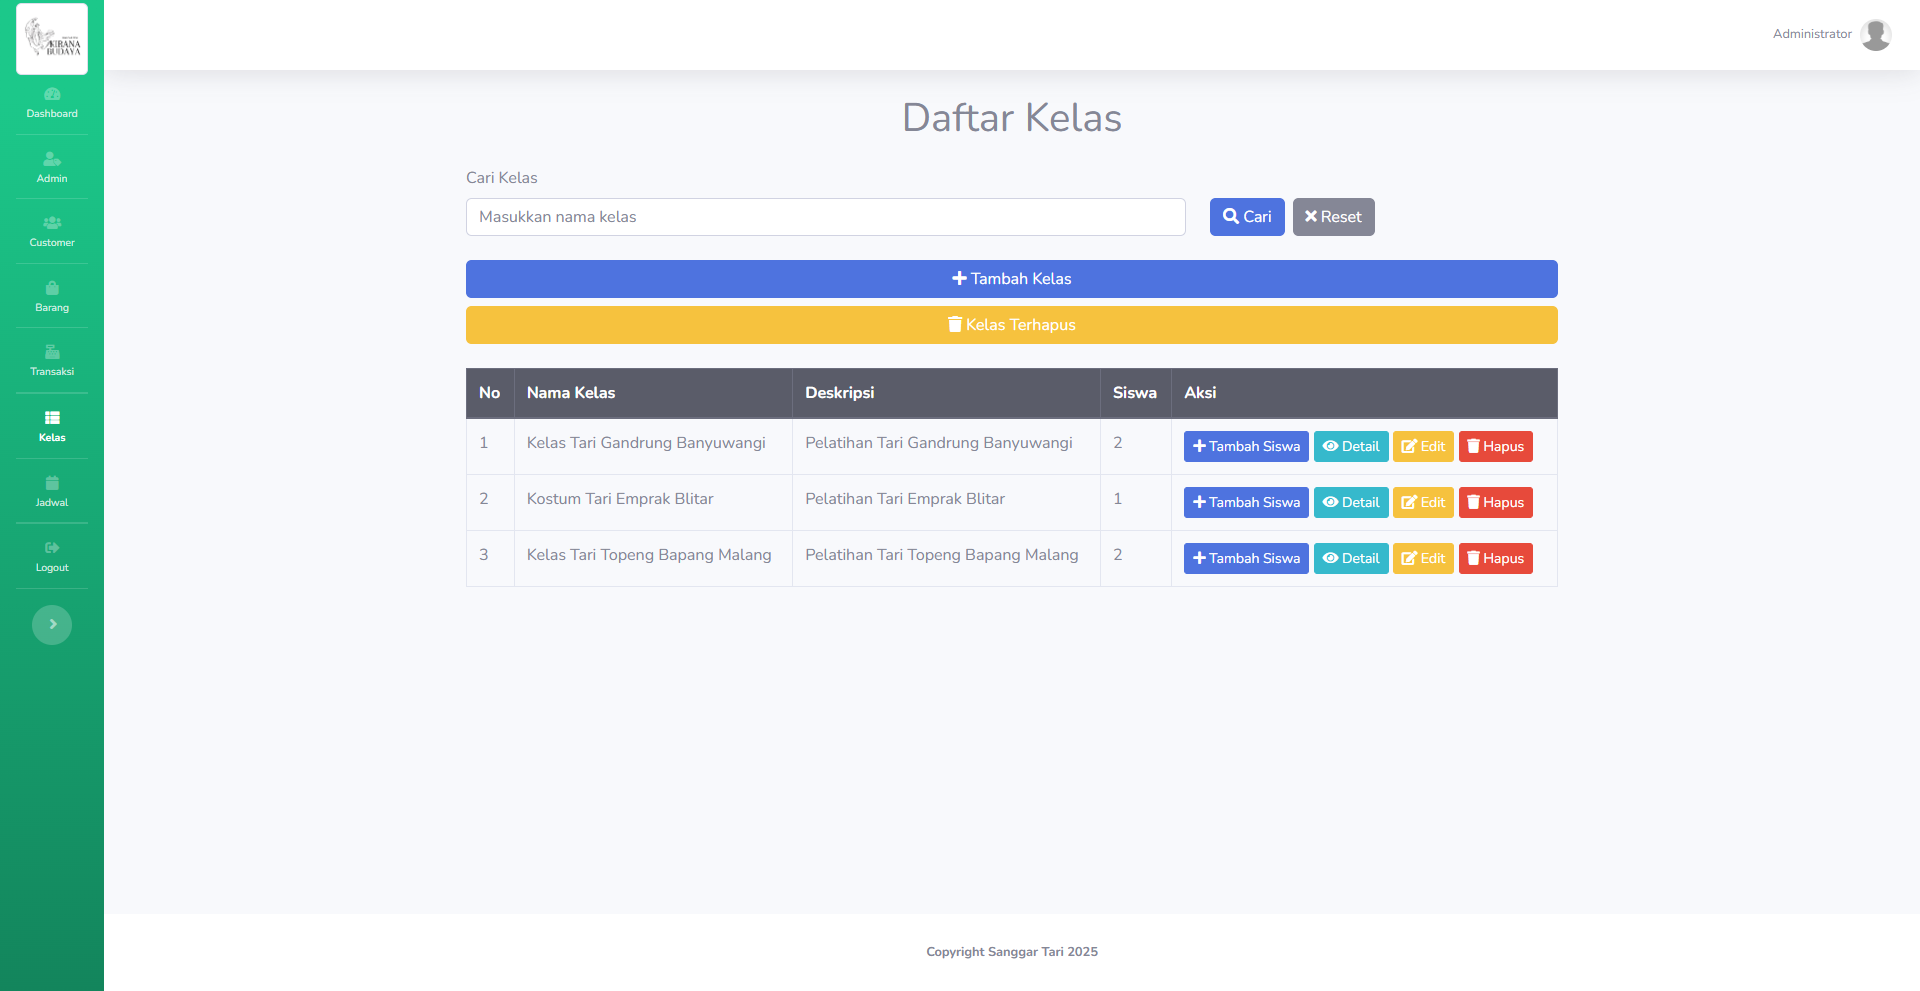
Task: Focus the Masukkan nama kelas field
Action: coord(825,217)
